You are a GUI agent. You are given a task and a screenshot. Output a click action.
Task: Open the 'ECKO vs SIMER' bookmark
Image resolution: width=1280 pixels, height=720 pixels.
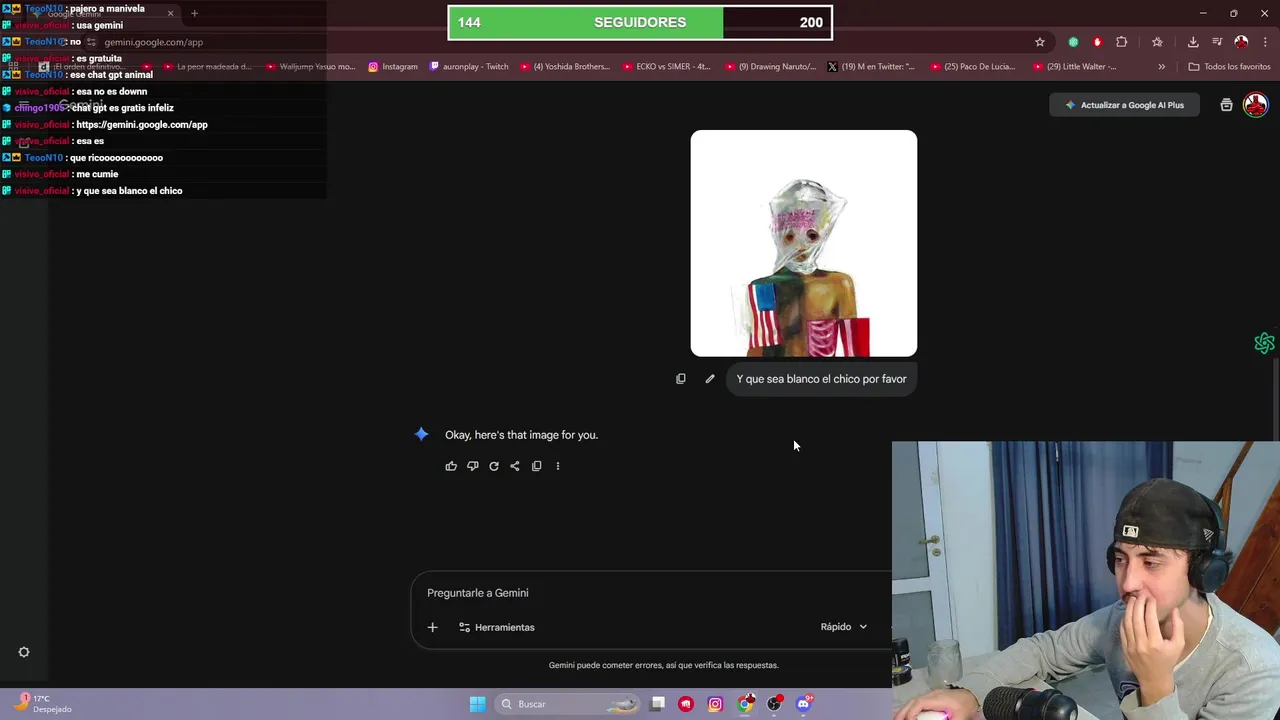666,67
